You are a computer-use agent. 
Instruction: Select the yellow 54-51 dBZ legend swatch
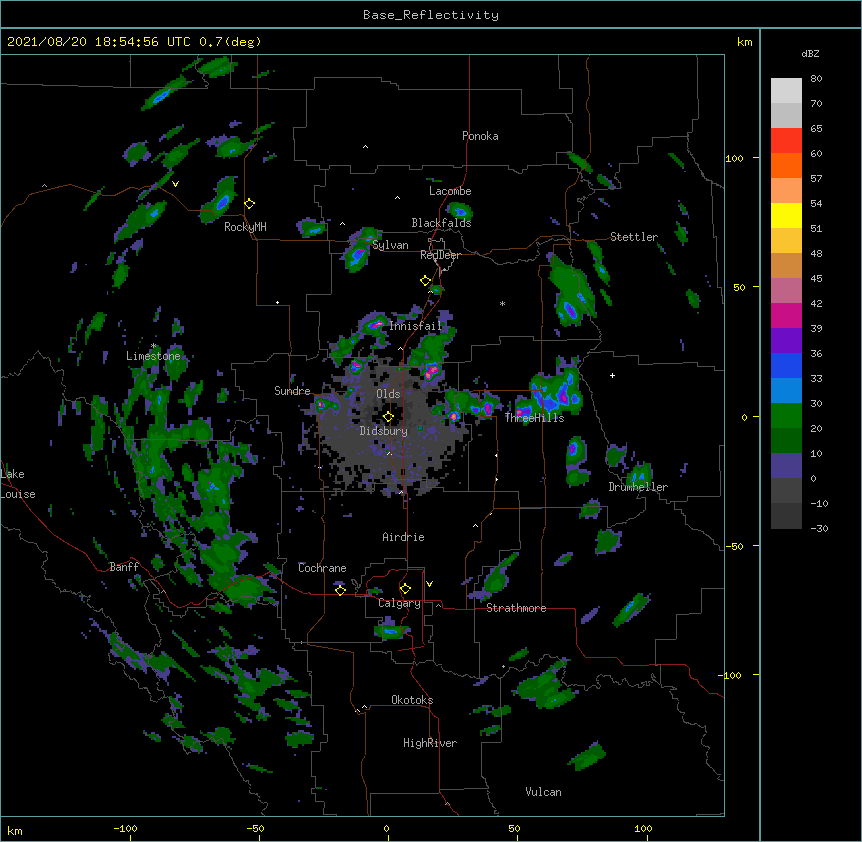tap(786, 215)
